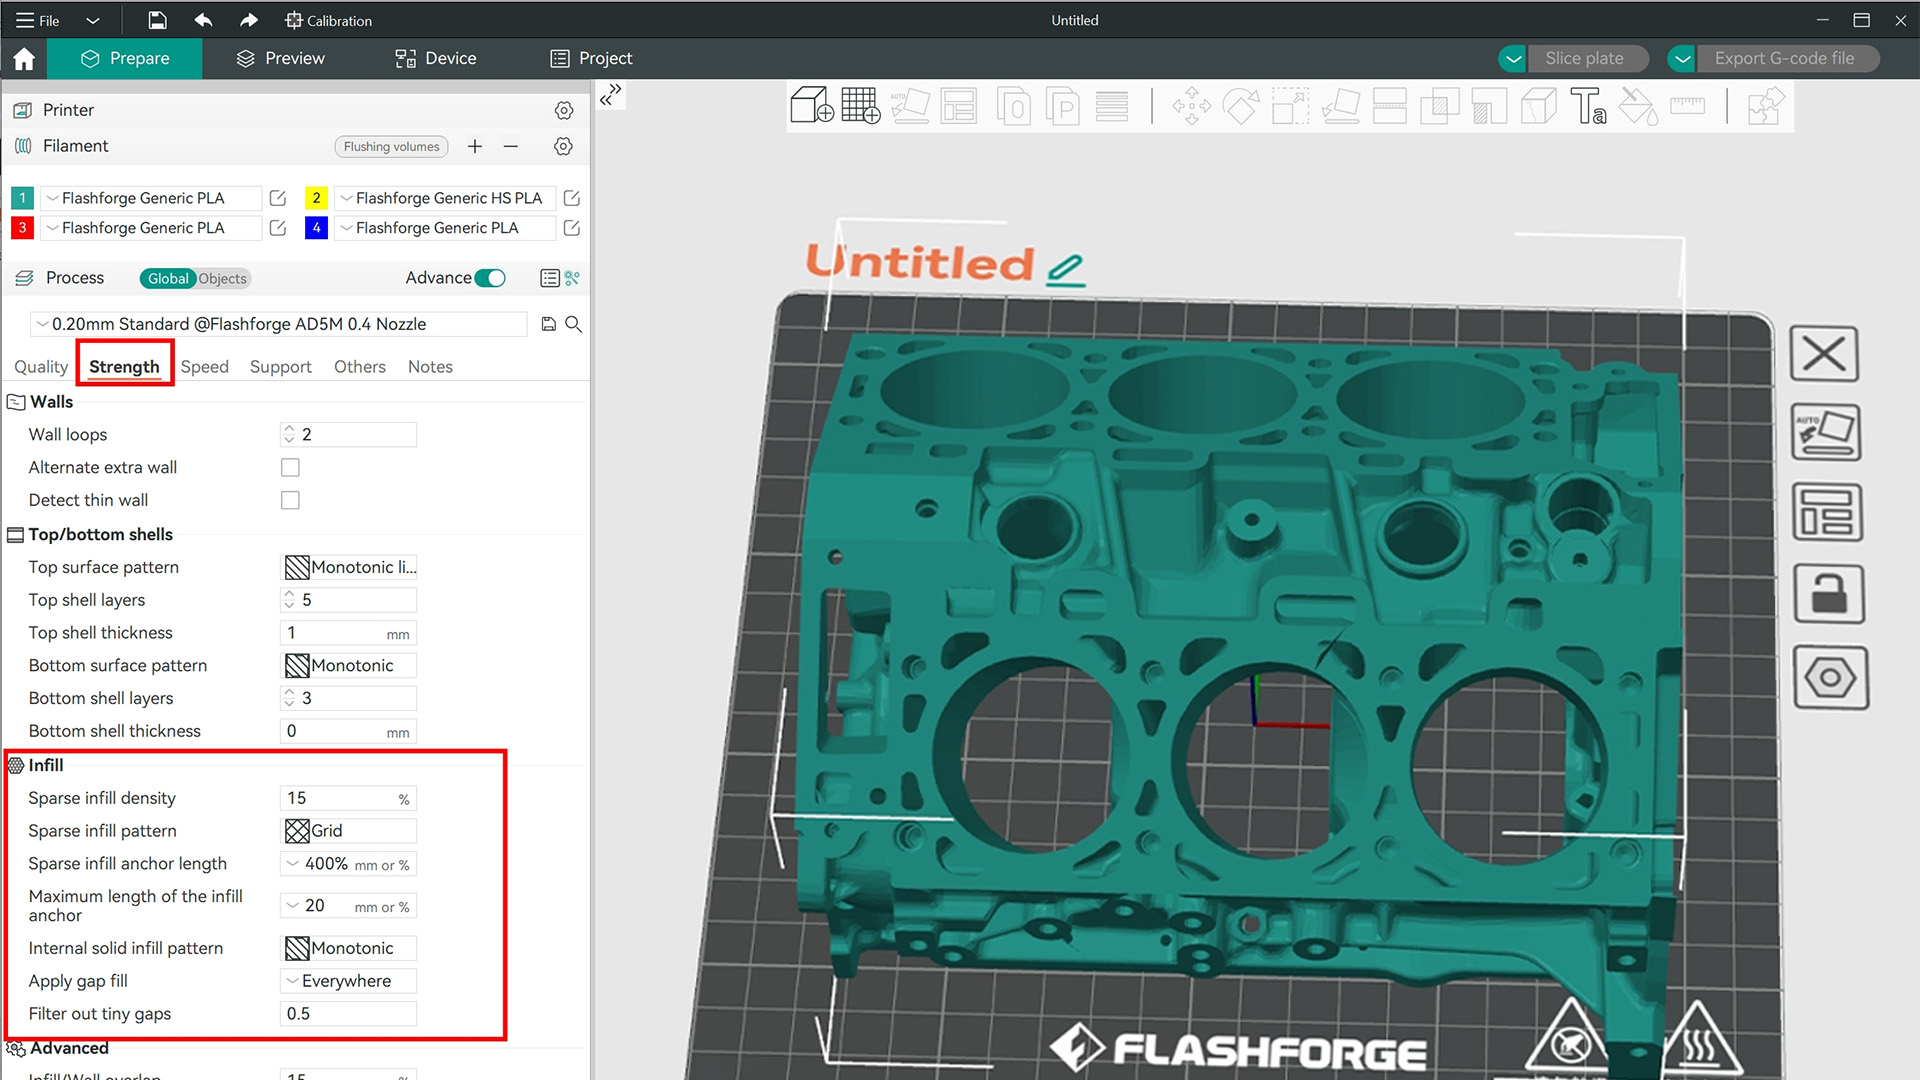The height and width of the screenshot is (1080, 1920).
Task: Open Apply gap fill Everywhere dropdown
Action: (x=349, y=981)
